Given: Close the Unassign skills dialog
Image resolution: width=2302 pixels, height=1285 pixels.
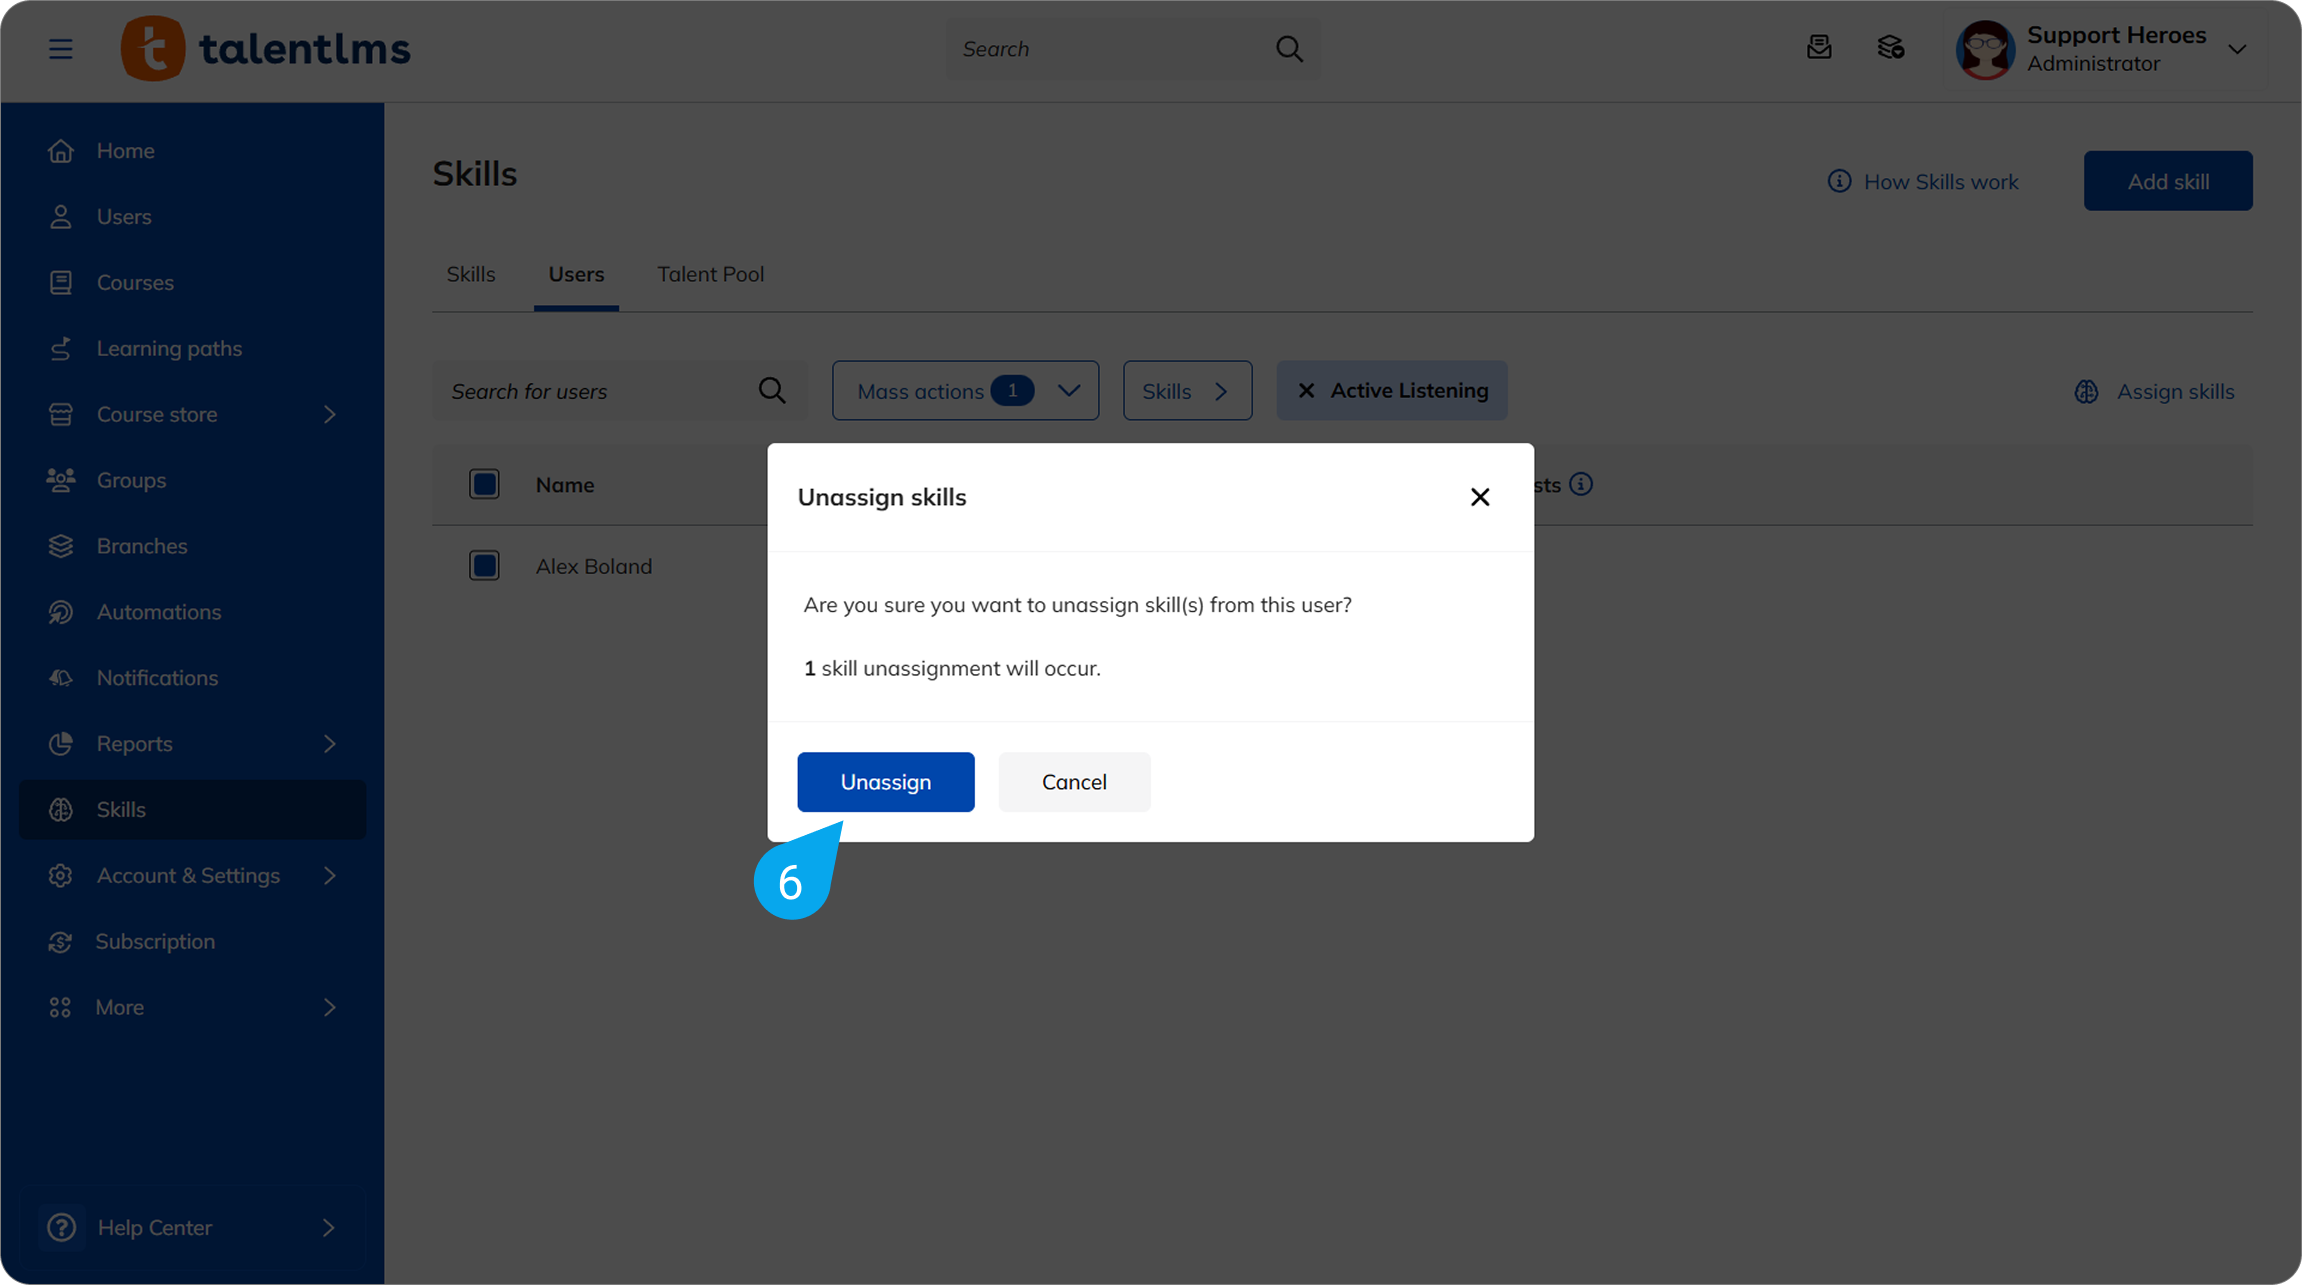Looking at the screenshot, I should 1479,497.
